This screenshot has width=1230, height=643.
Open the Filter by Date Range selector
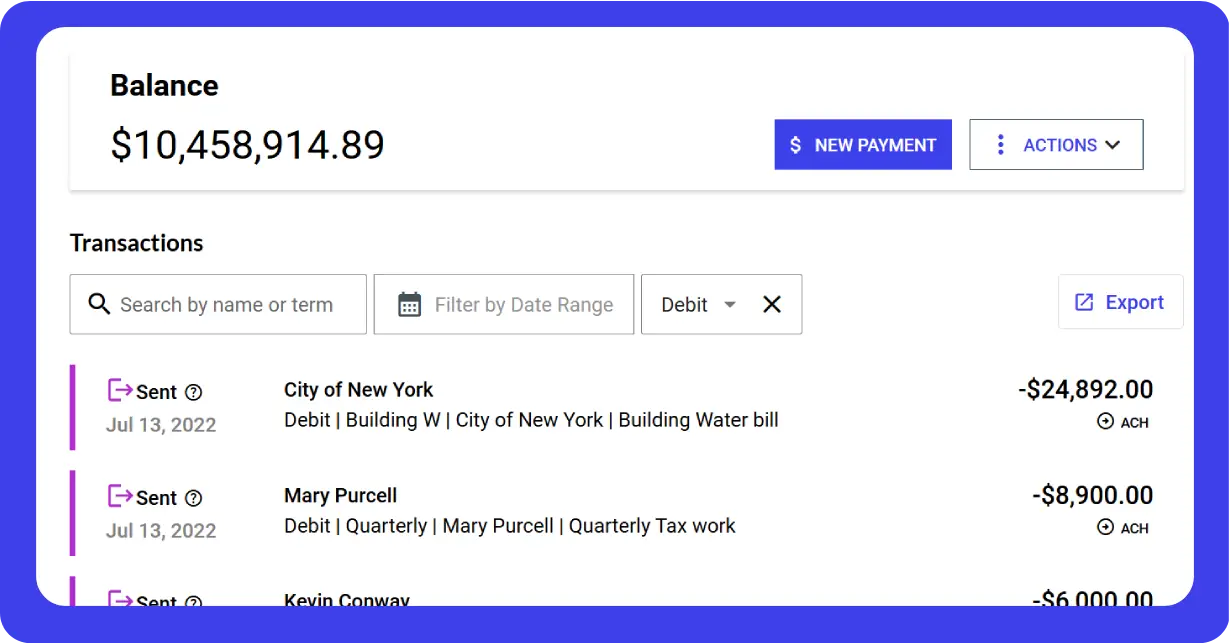(503, 304)
